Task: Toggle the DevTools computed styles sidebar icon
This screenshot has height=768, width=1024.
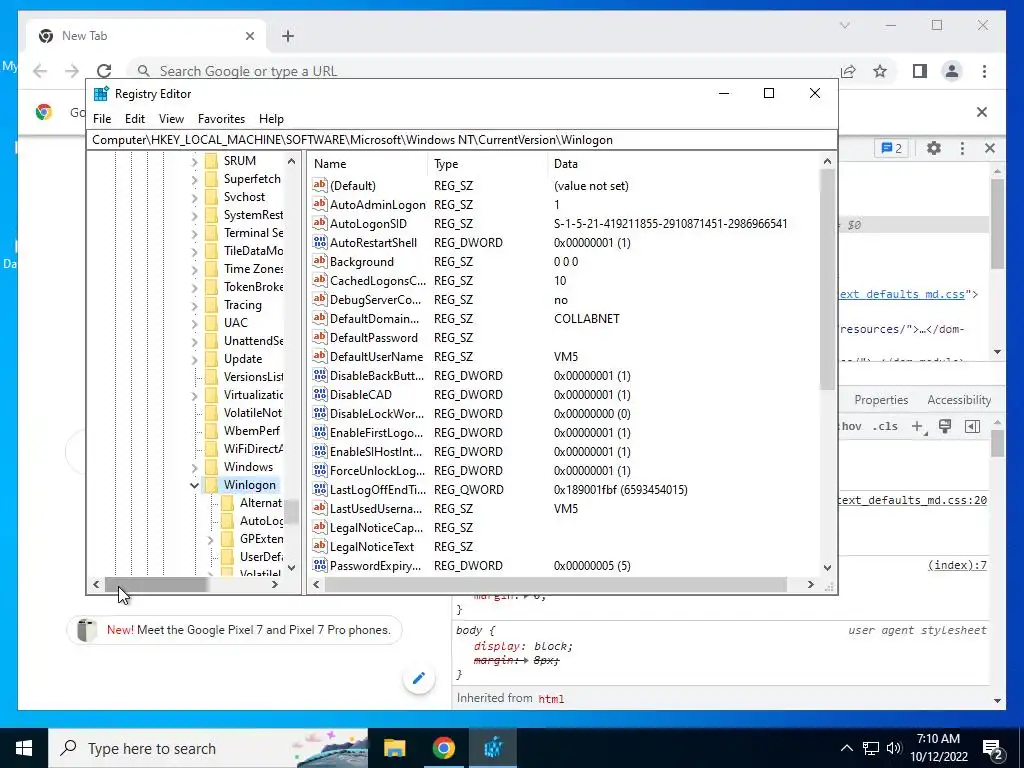Action: point(972,426)
